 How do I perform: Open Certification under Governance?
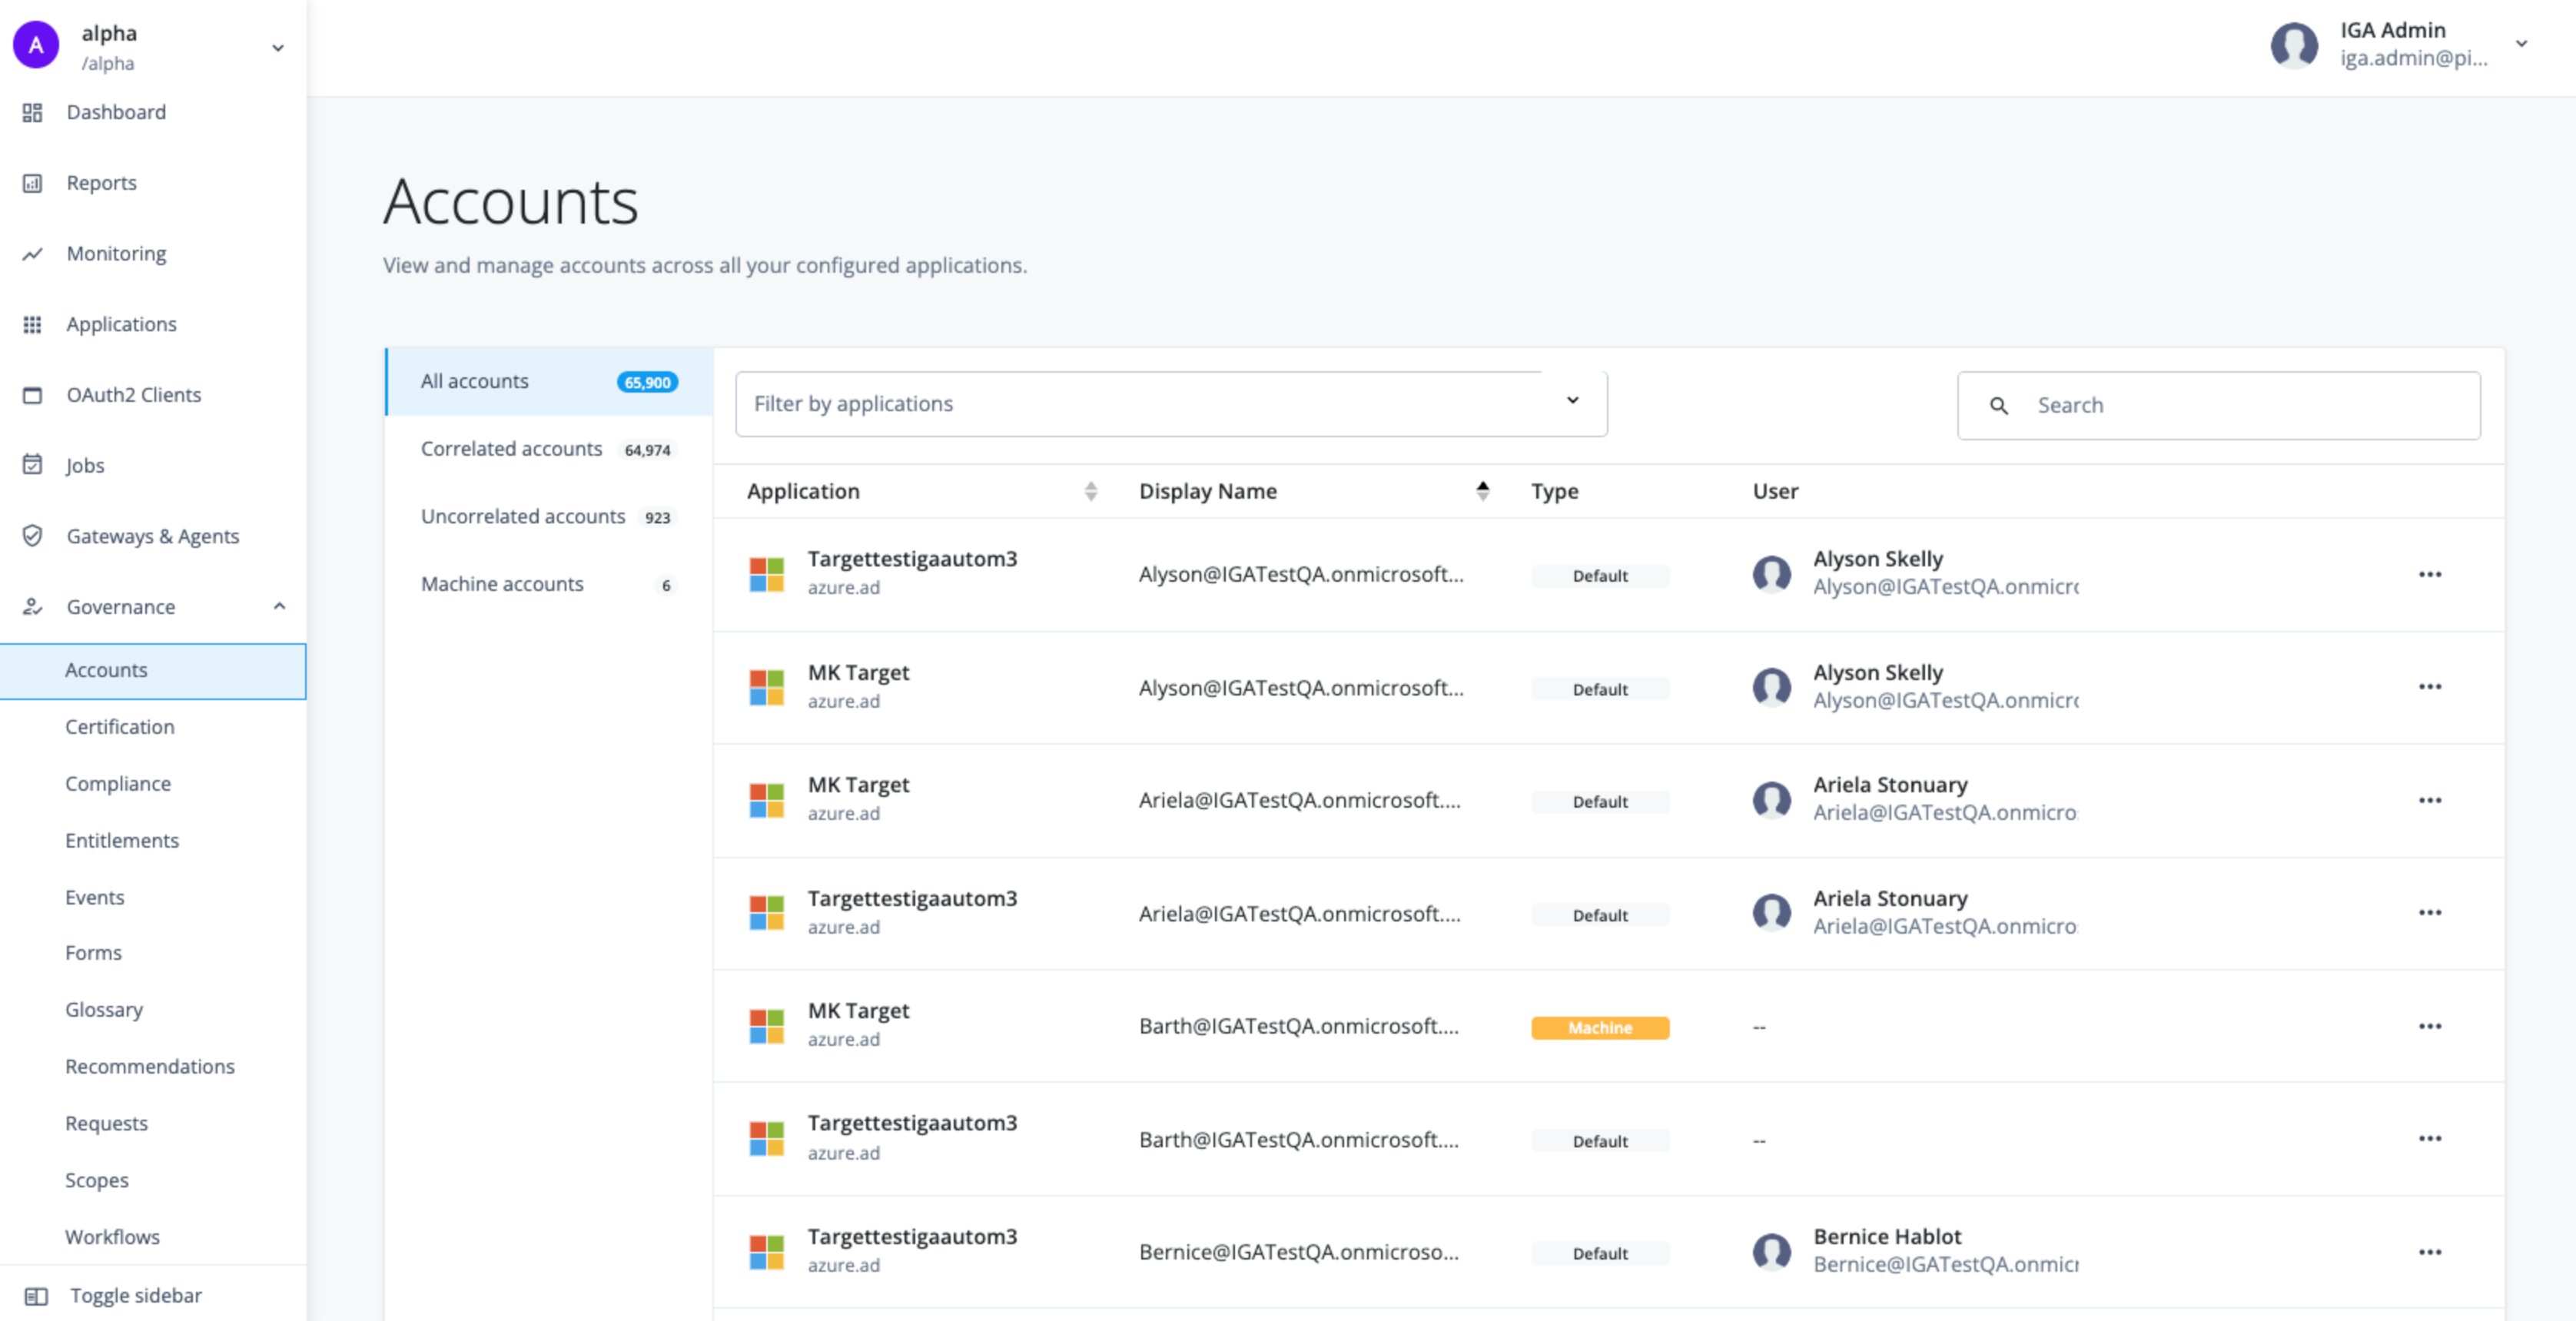coord(119,726)
